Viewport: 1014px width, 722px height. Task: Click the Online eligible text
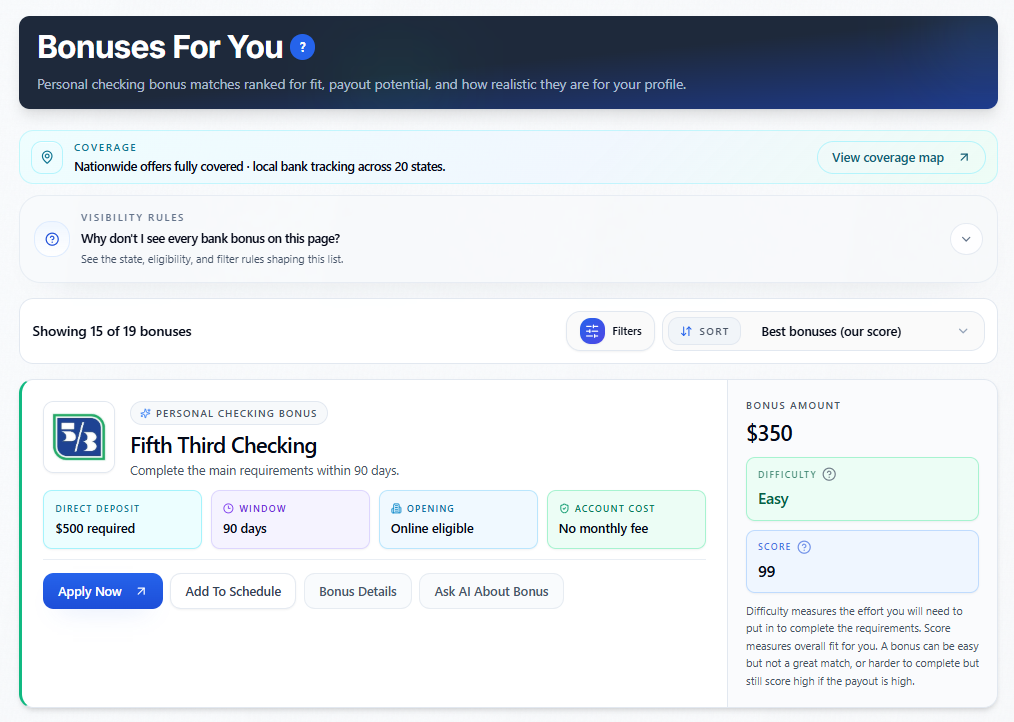(x=432, y=529)
